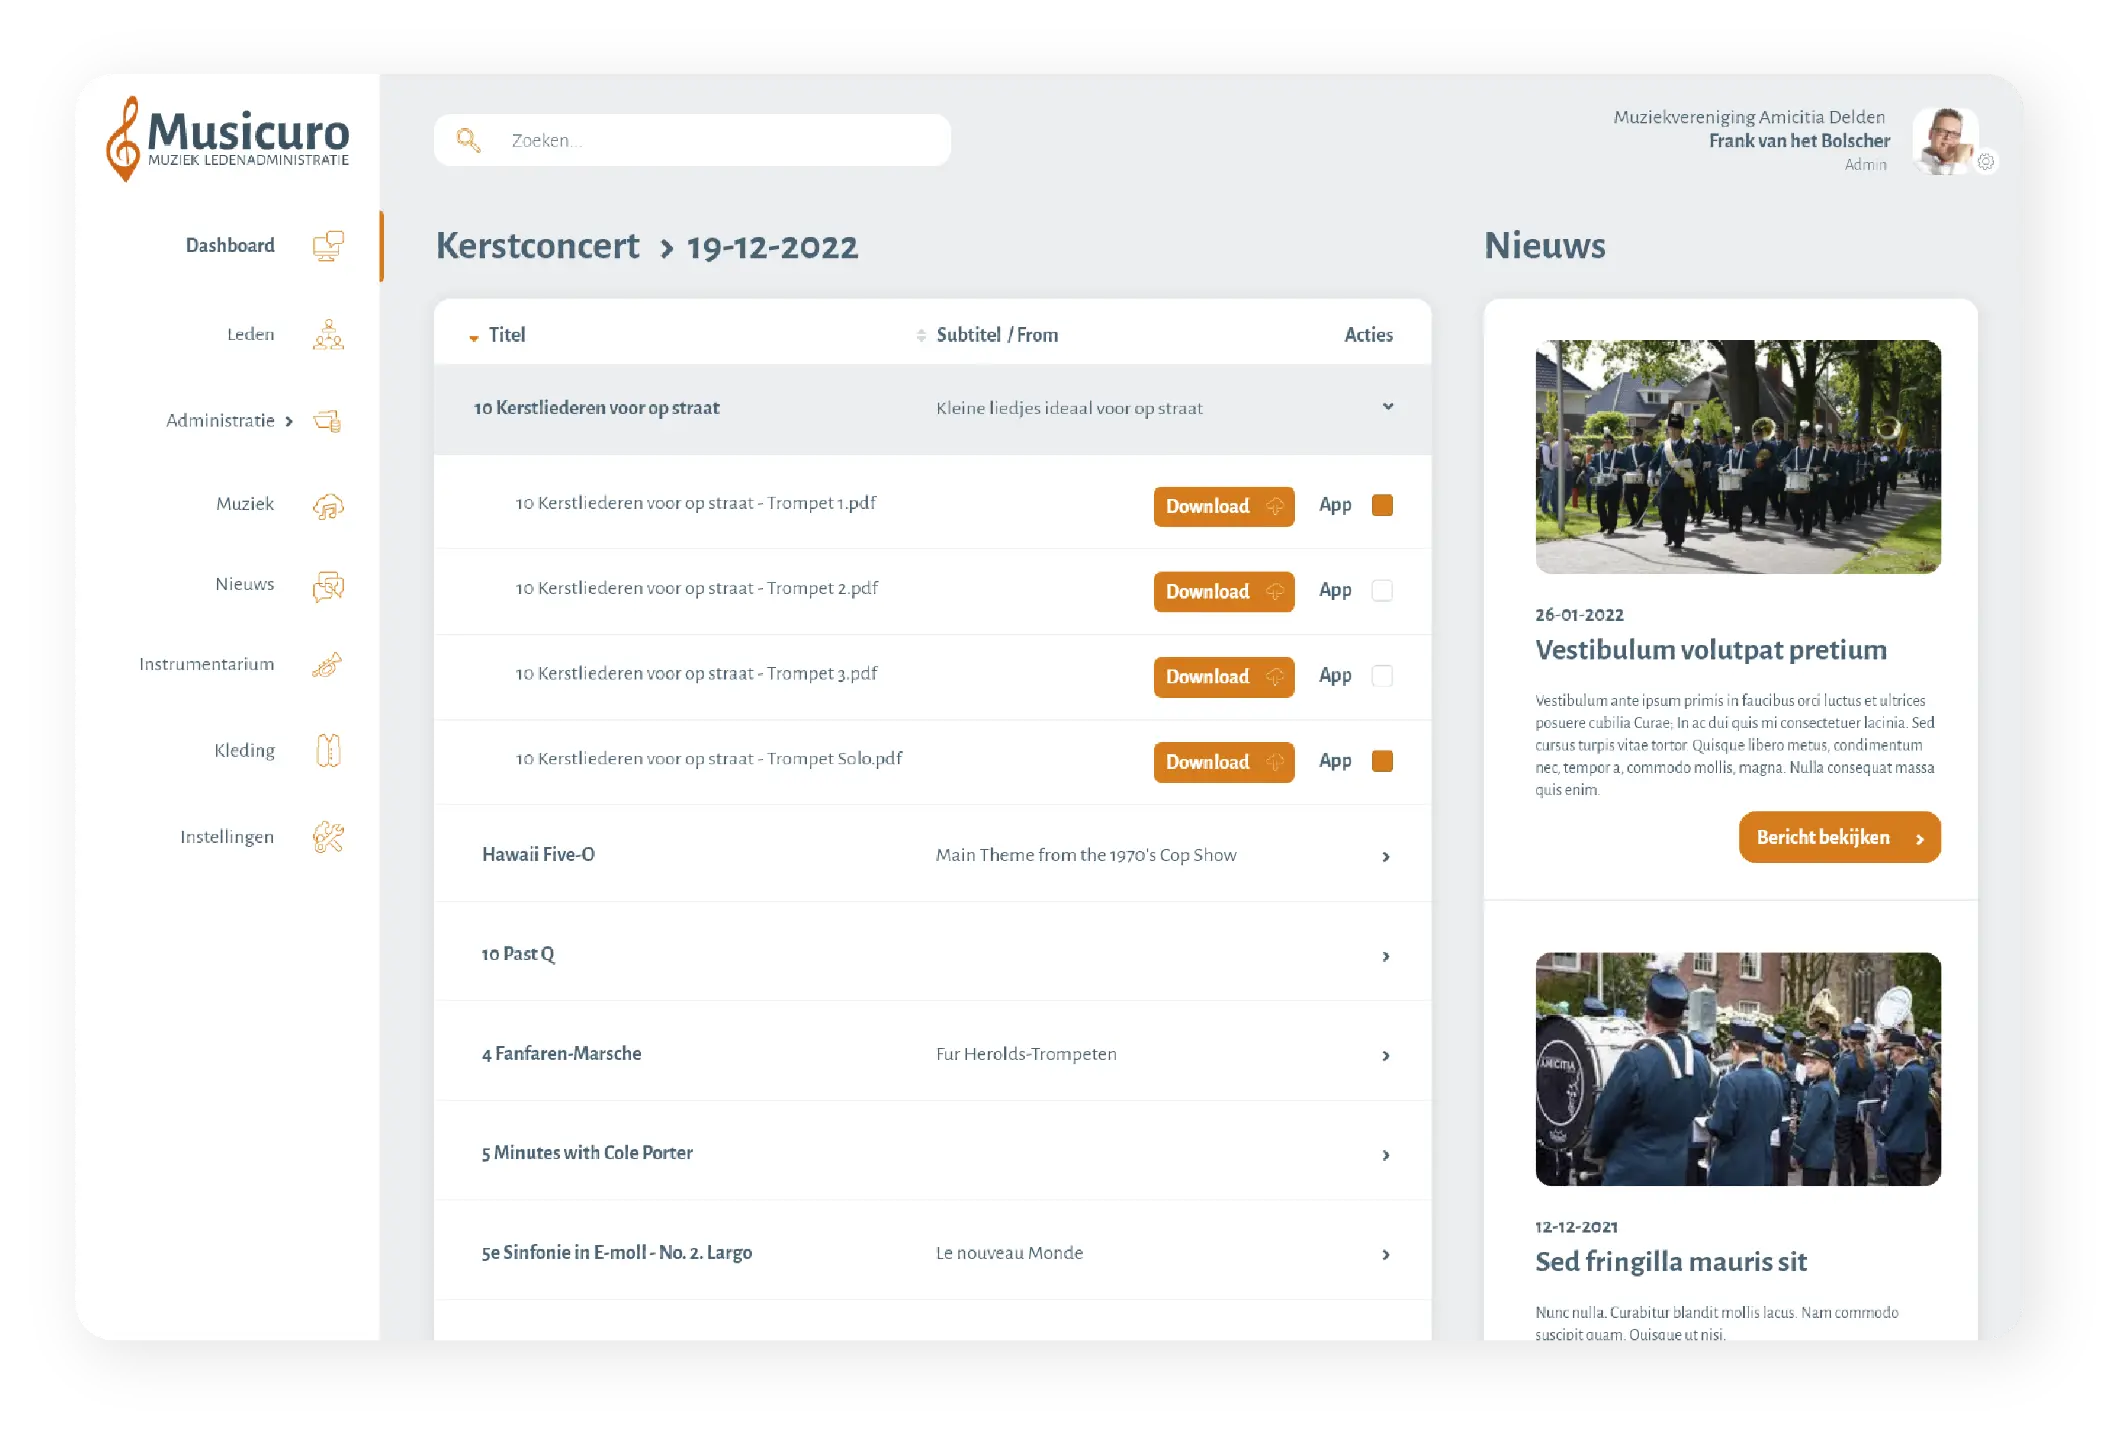Enable App checkbox for Trompet 2.pdf
This screenshot has height=1440, width=2125.
click(1382, 591)
